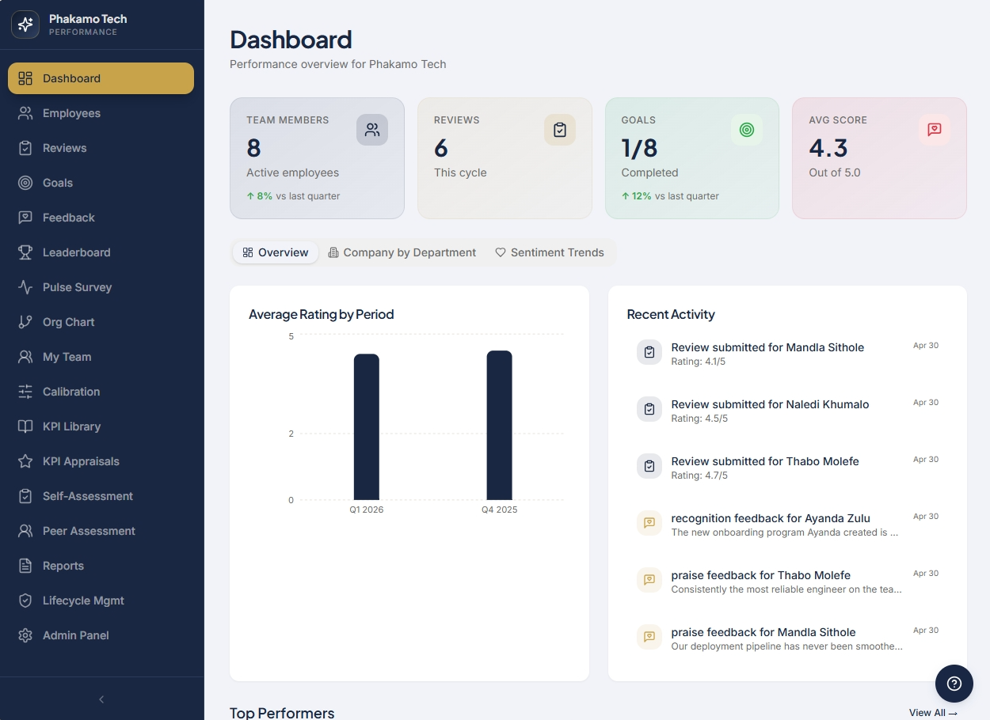
Task: Click the Employees people icon in sidebar
Action: click(x=25, y=113)
